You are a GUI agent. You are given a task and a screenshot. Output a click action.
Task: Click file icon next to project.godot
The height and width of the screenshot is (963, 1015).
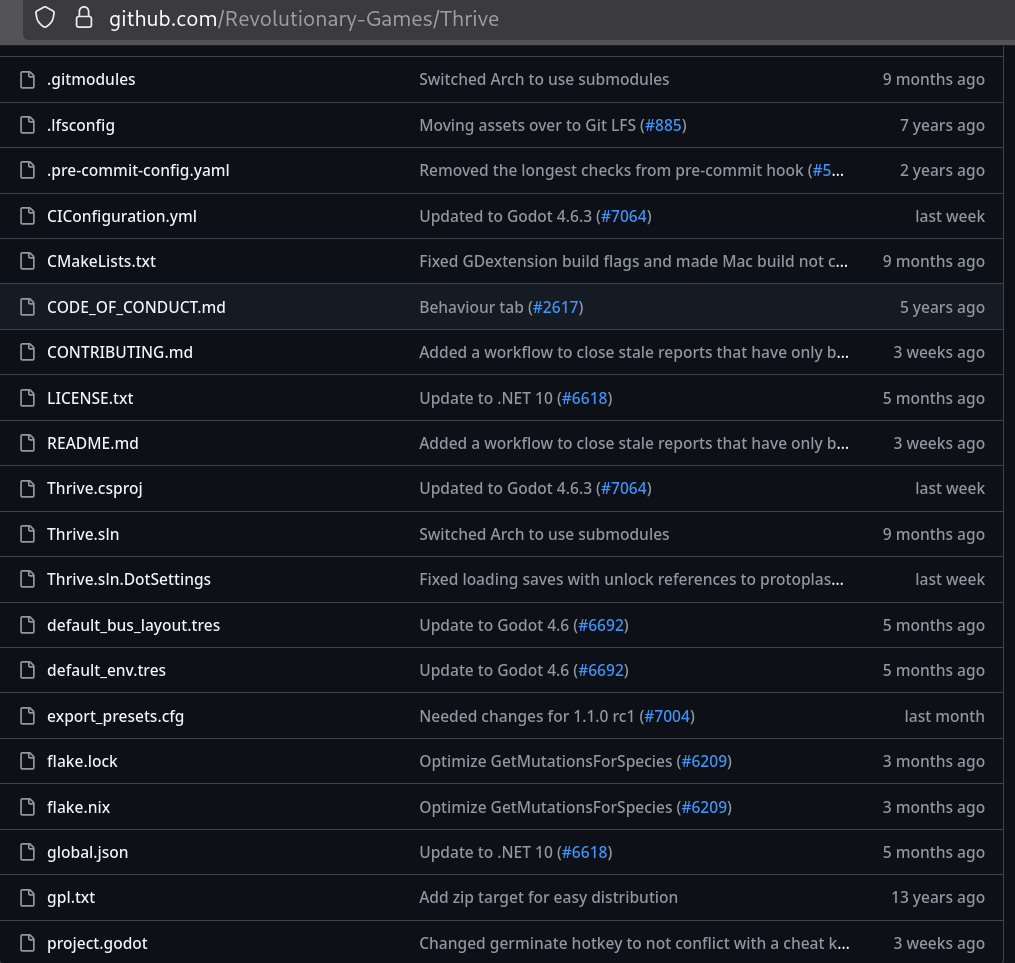[x=27, y=943]
